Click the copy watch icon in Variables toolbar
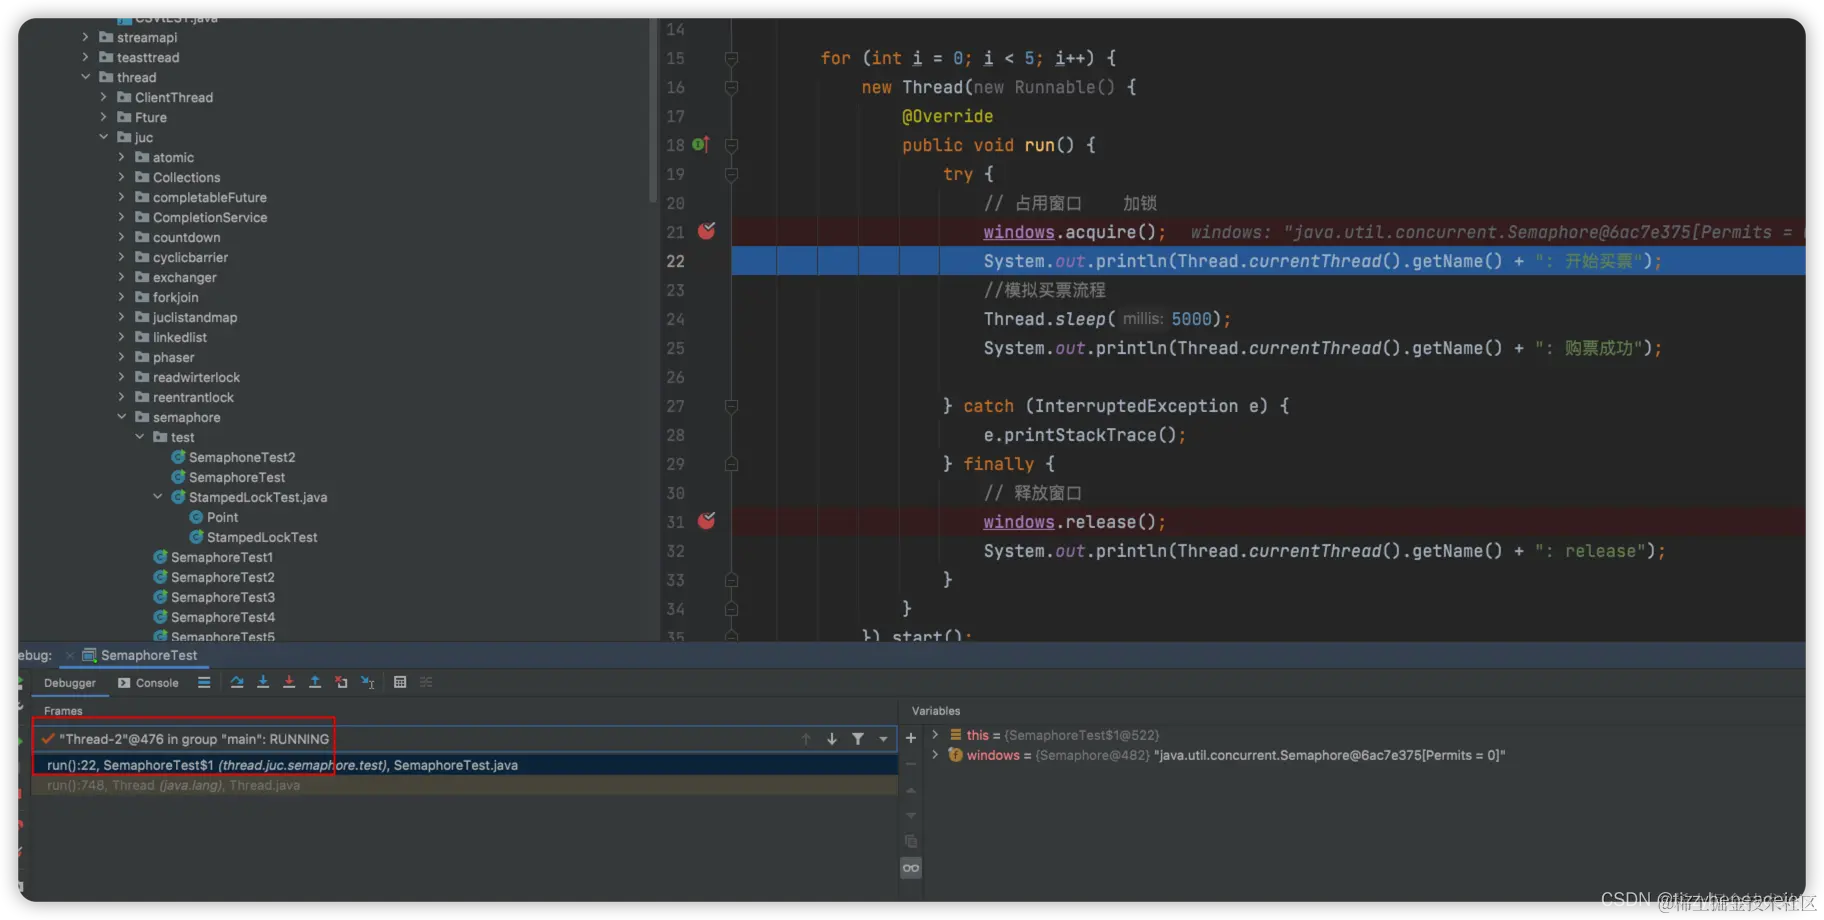 (x=911, y=842)
